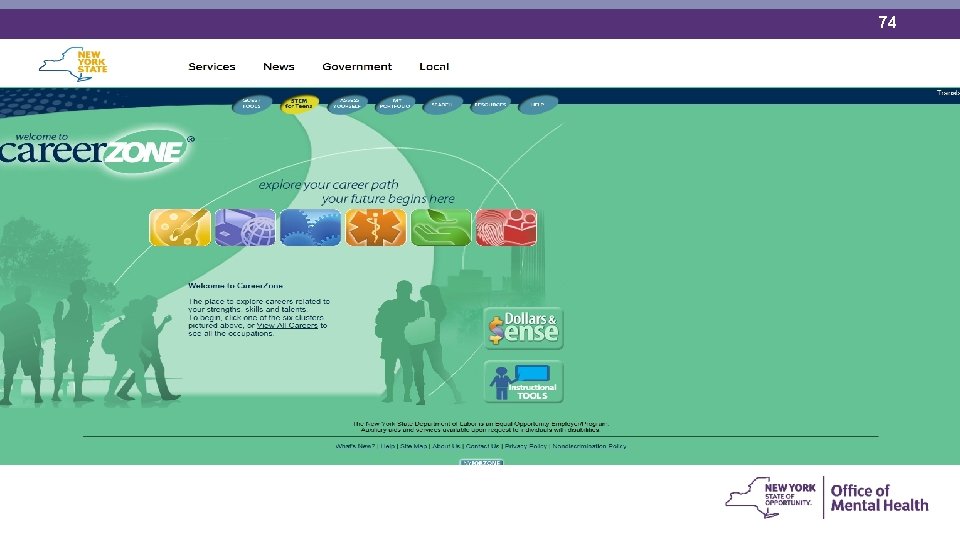Open the News menu

(x=279, y=66)
